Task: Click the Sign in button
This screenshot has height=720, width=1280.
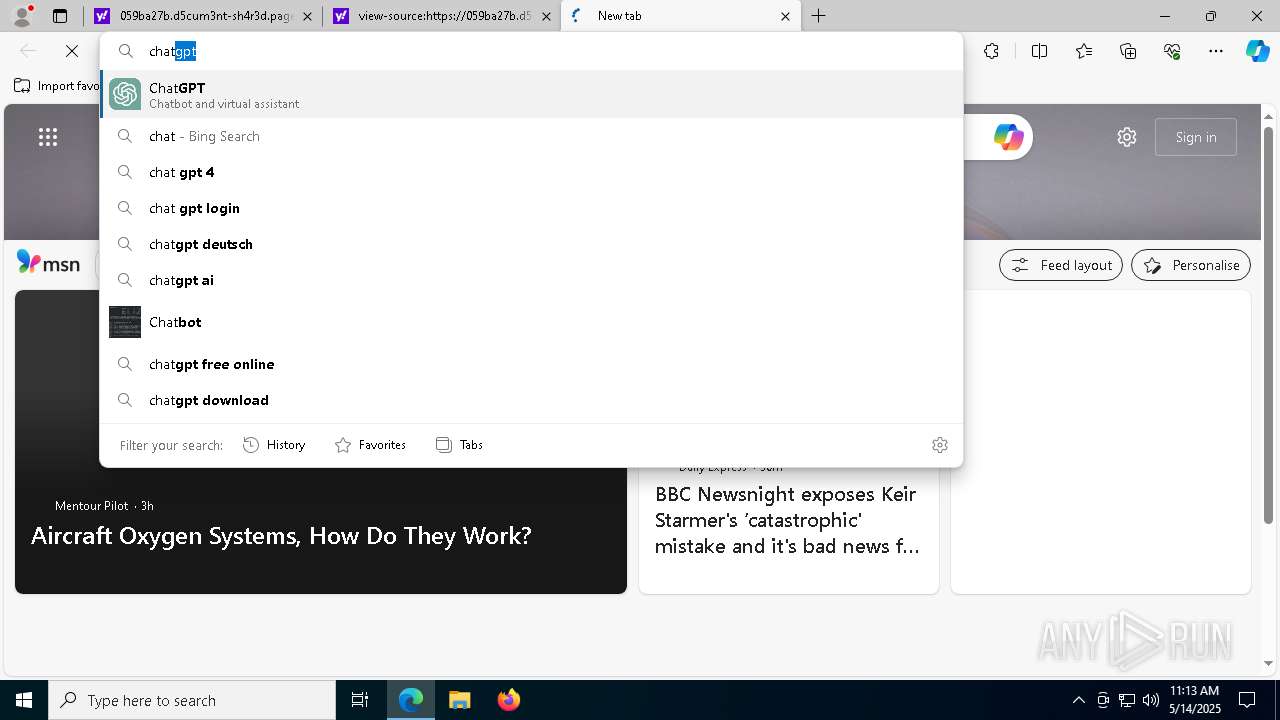Action: (1196, 137)
